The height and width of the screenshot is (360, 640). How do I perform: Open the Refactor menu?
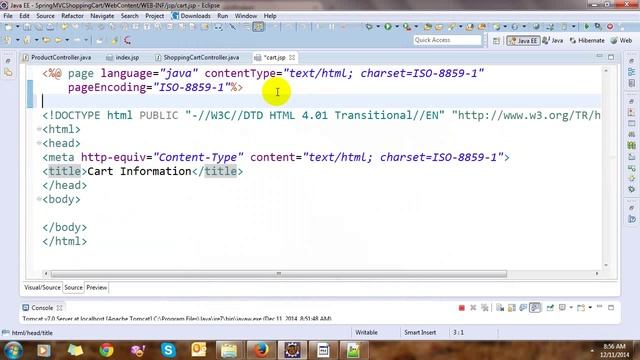point(72,16)
